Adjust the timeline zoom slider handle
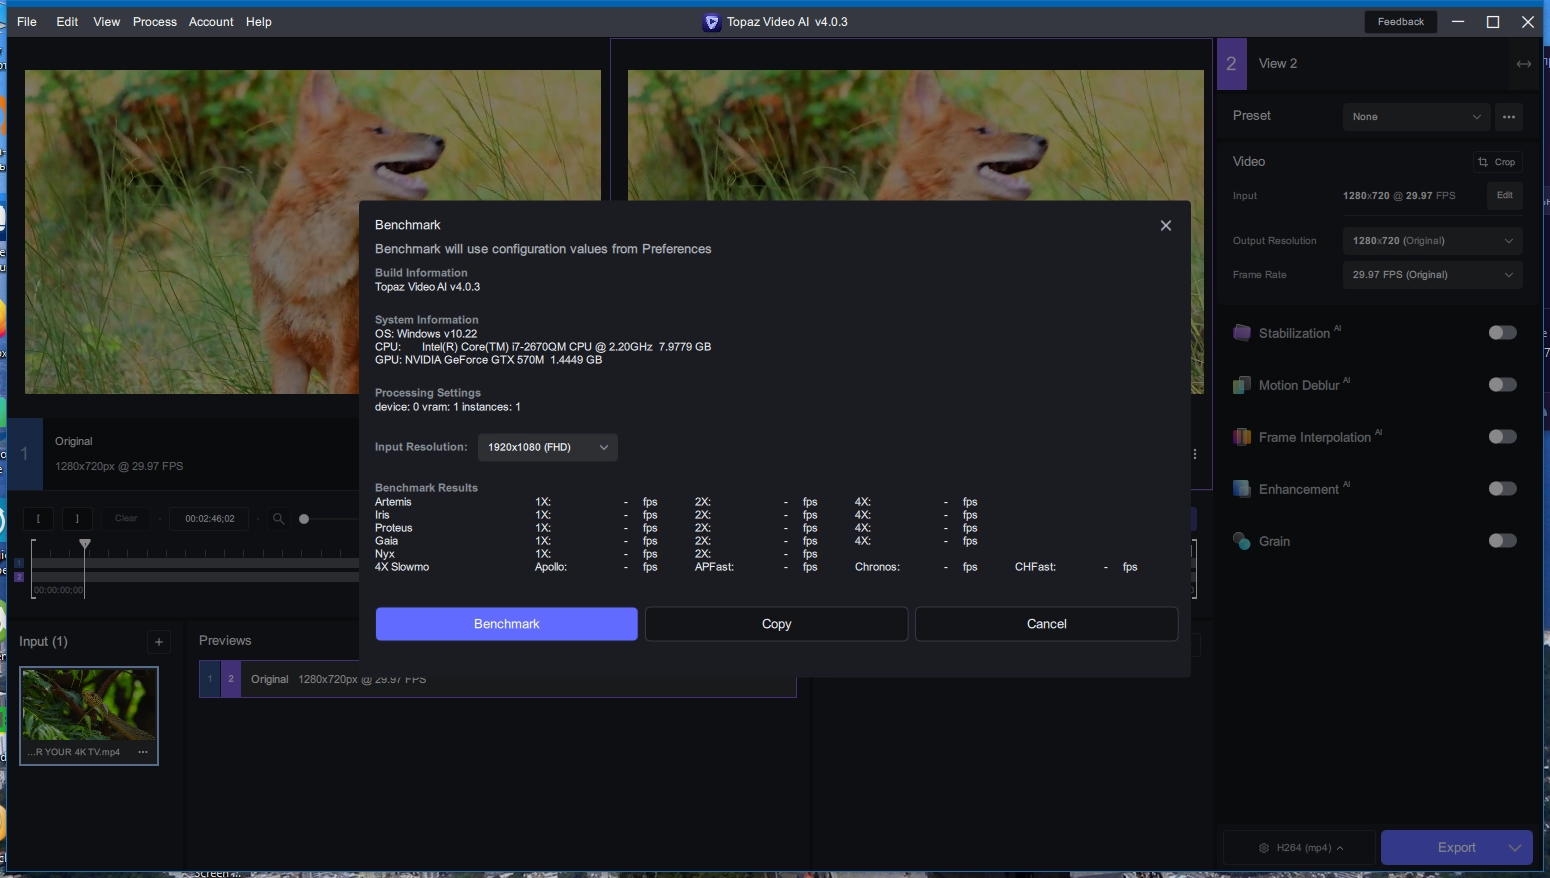This screenshot has height=878, width=1550. pyautogui.click(x=304, y=519)
